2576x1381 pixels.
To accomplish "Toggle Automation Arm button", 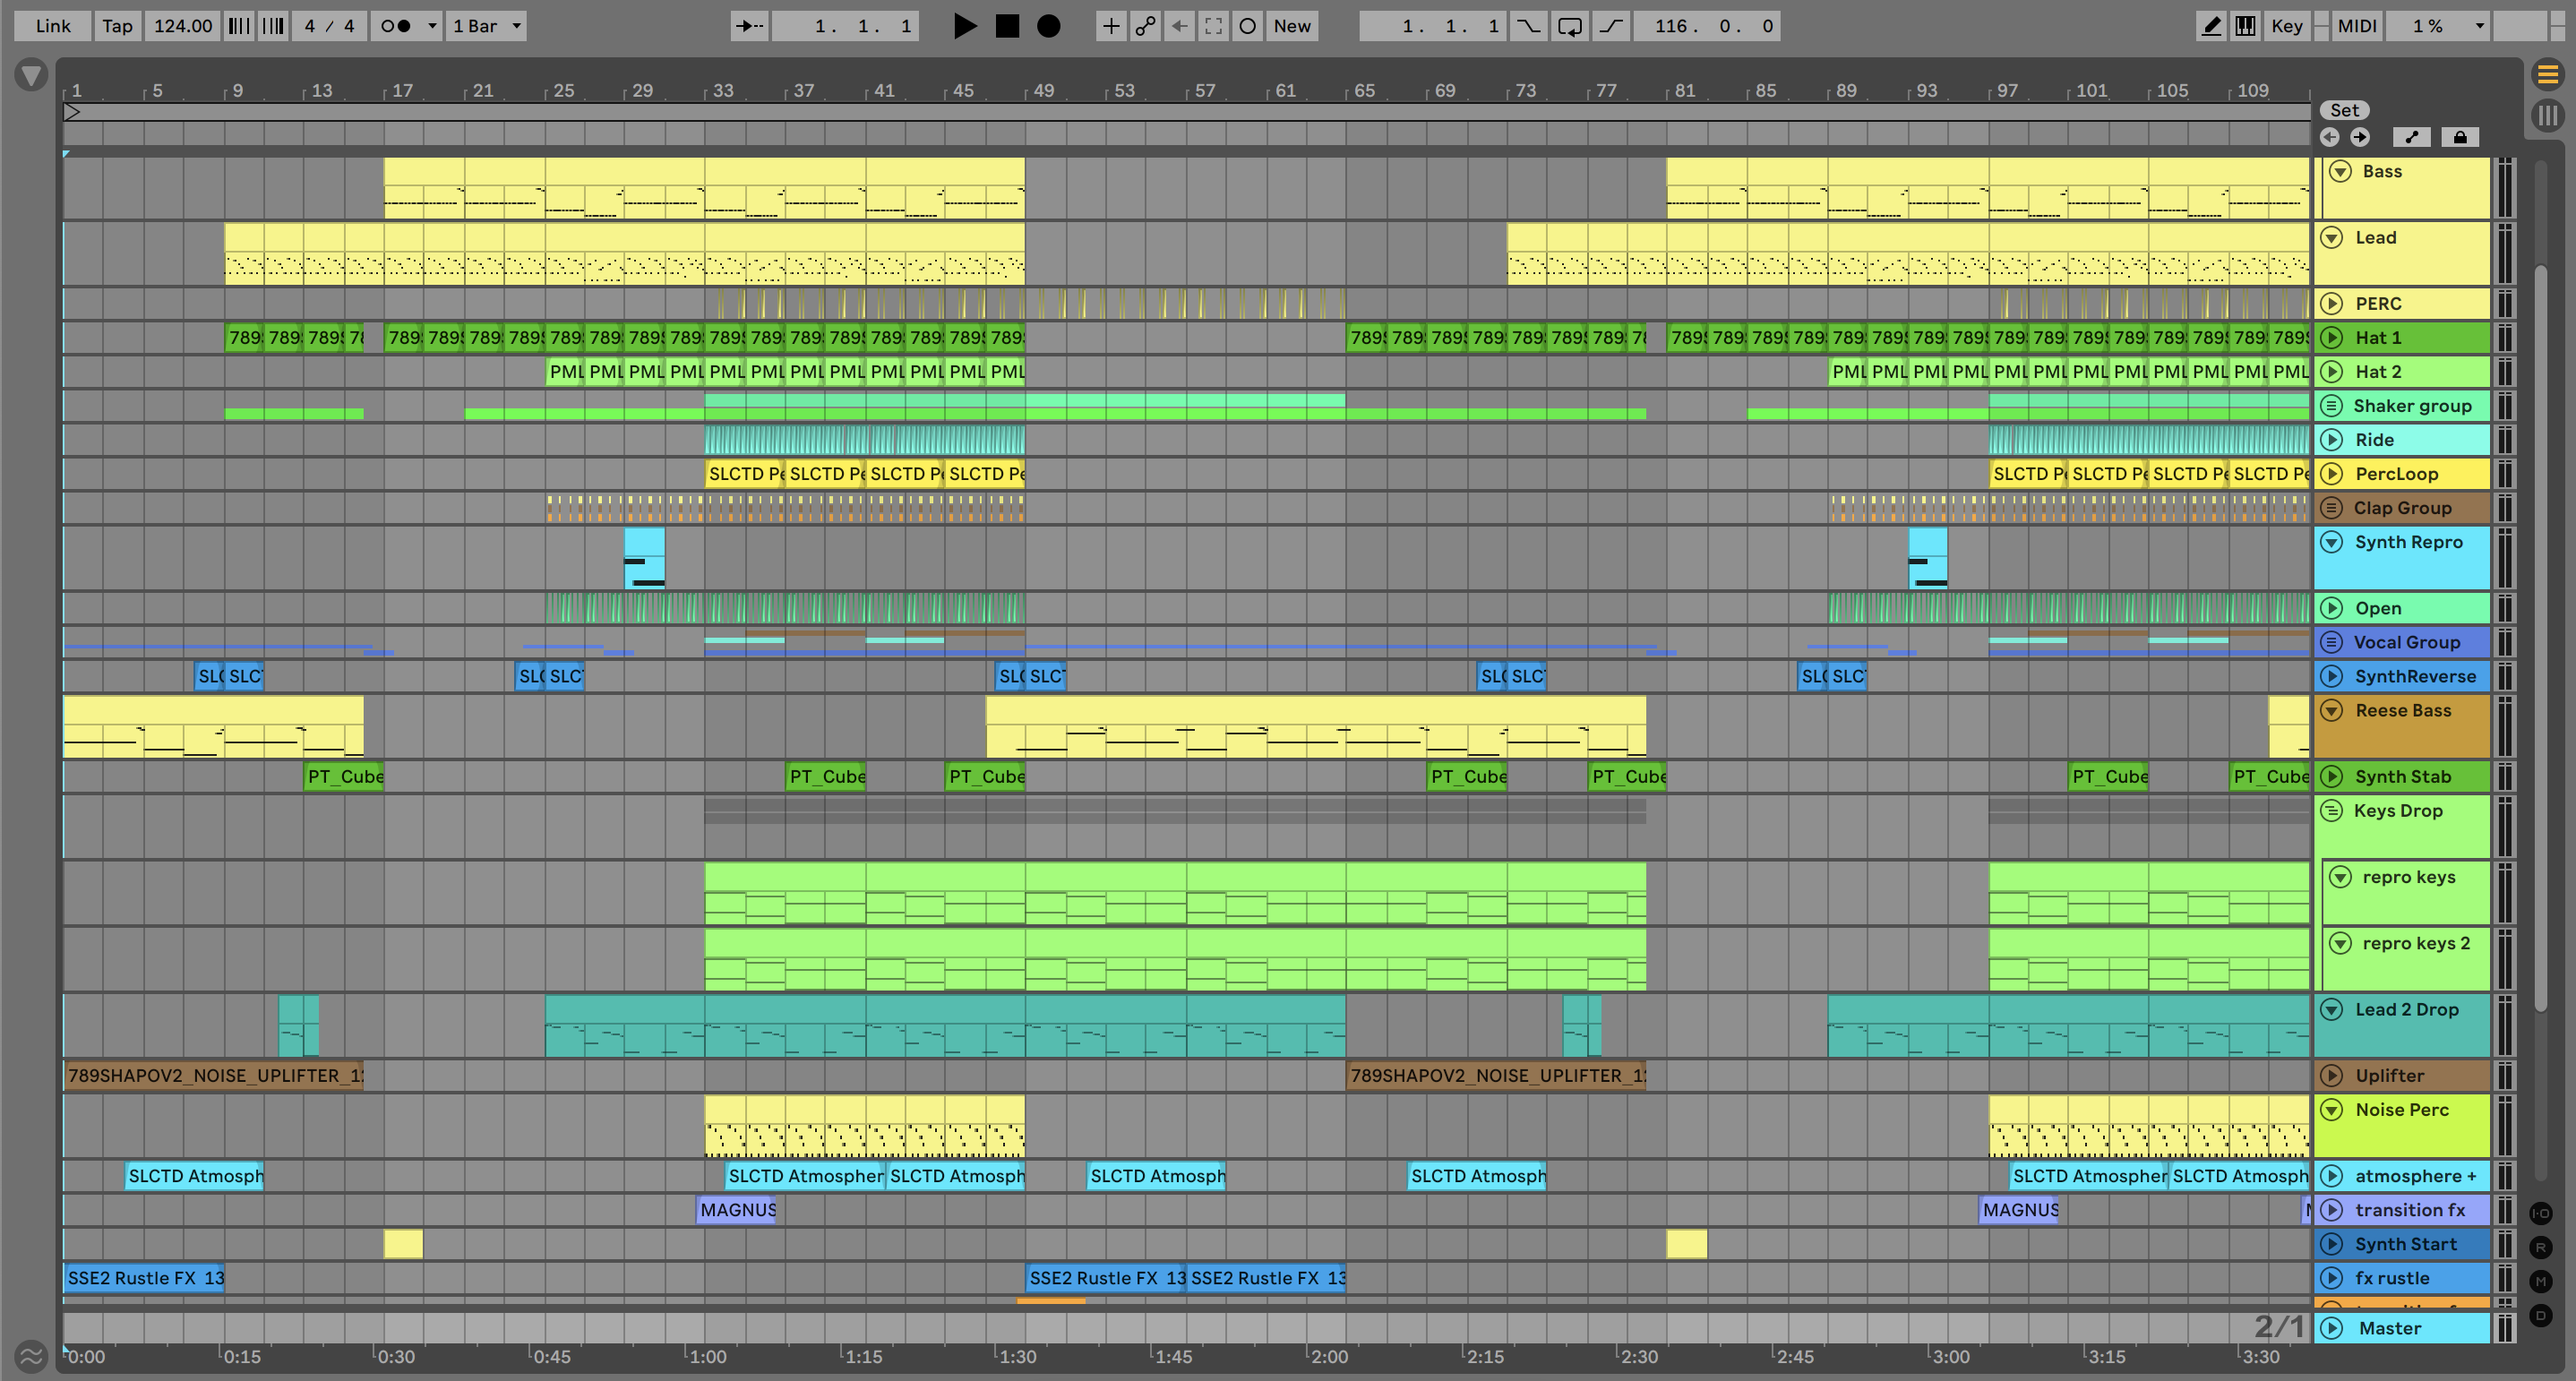I will 1145,26.
